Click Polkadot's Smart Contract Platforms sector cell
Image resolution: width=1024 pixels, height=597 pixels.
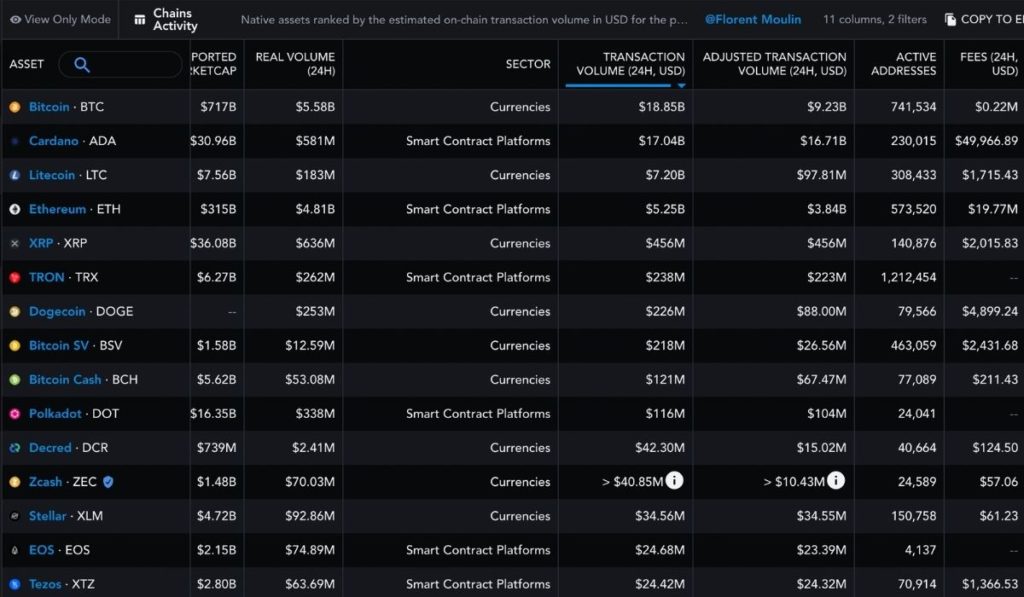(478, 413)
